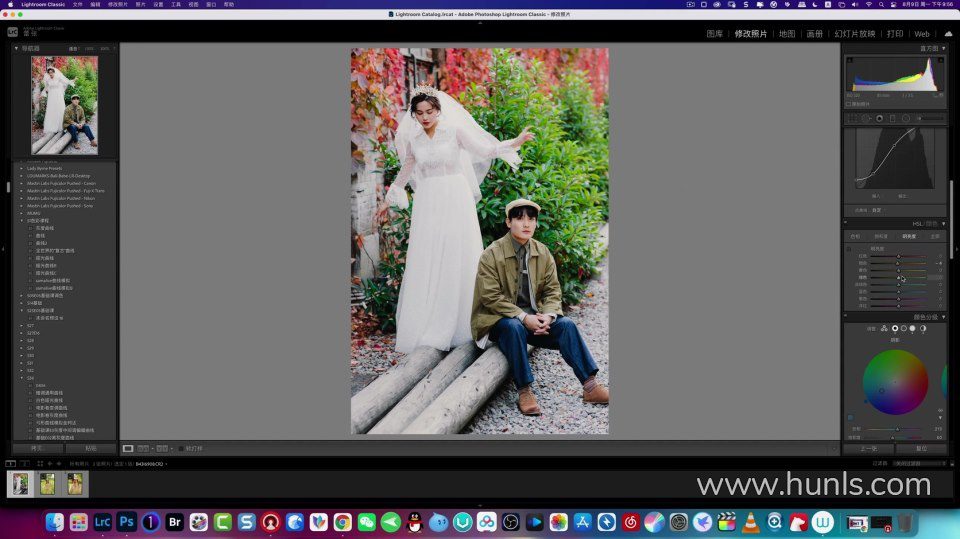The image size is (960, 539).
Task: Click the 复位 reset button
Action: click(x=920, y=449)
